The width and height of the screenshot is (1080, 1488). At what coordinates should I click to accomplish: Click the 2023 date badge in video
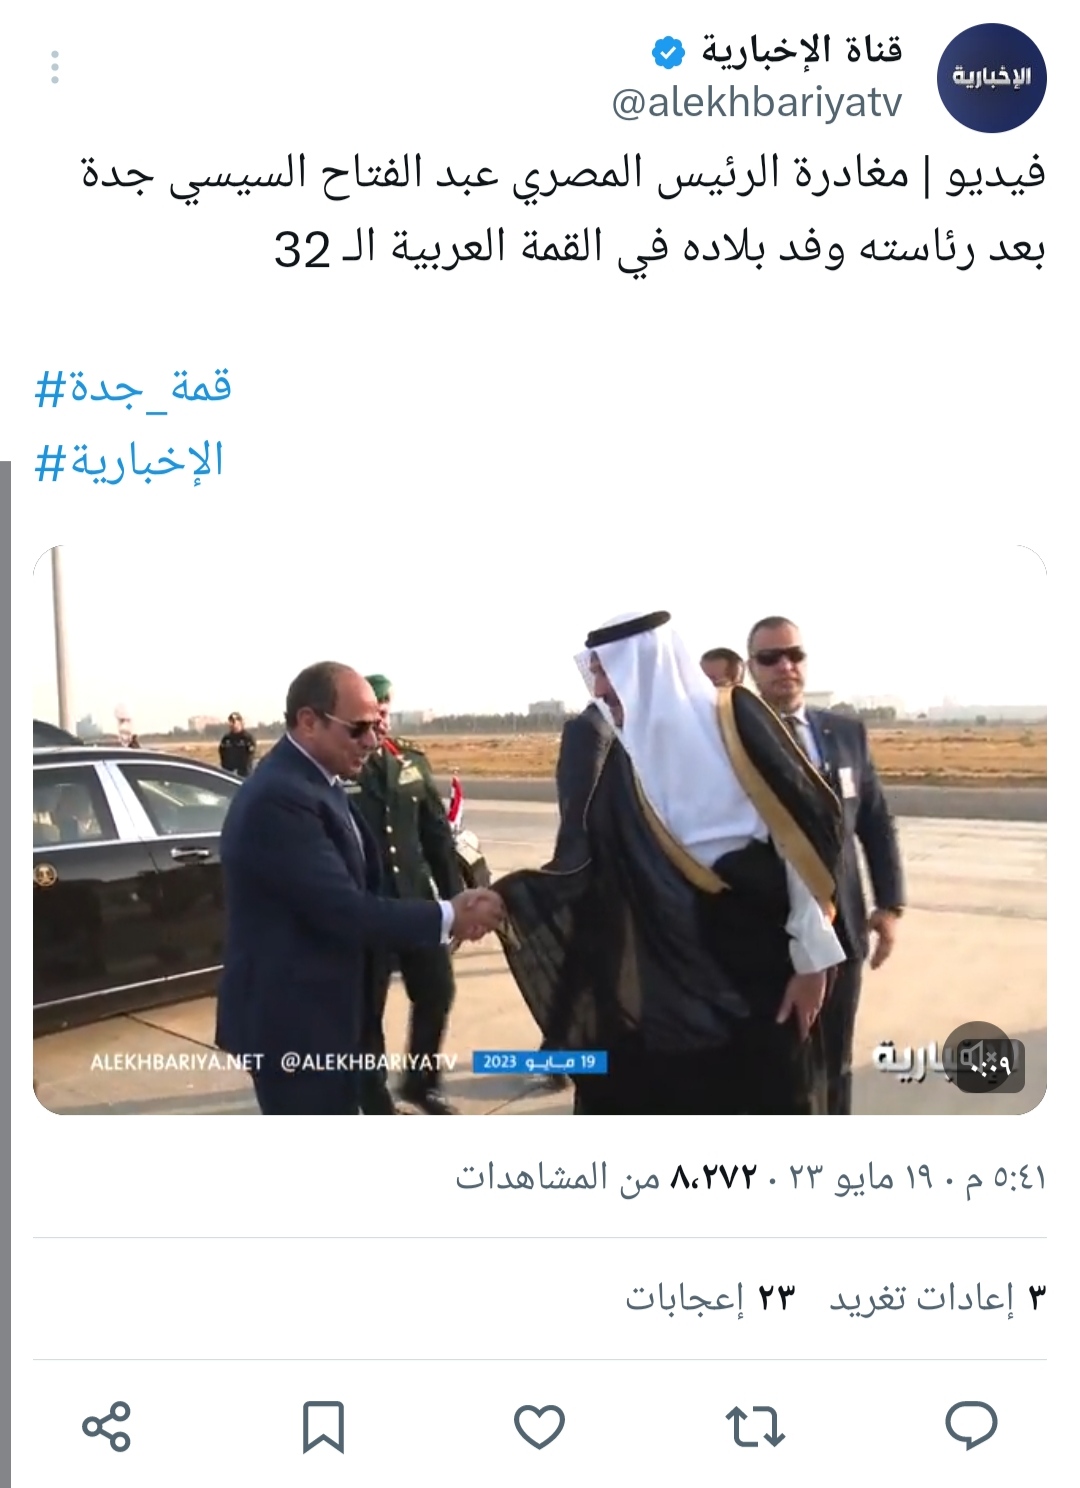pos(540,1062)
